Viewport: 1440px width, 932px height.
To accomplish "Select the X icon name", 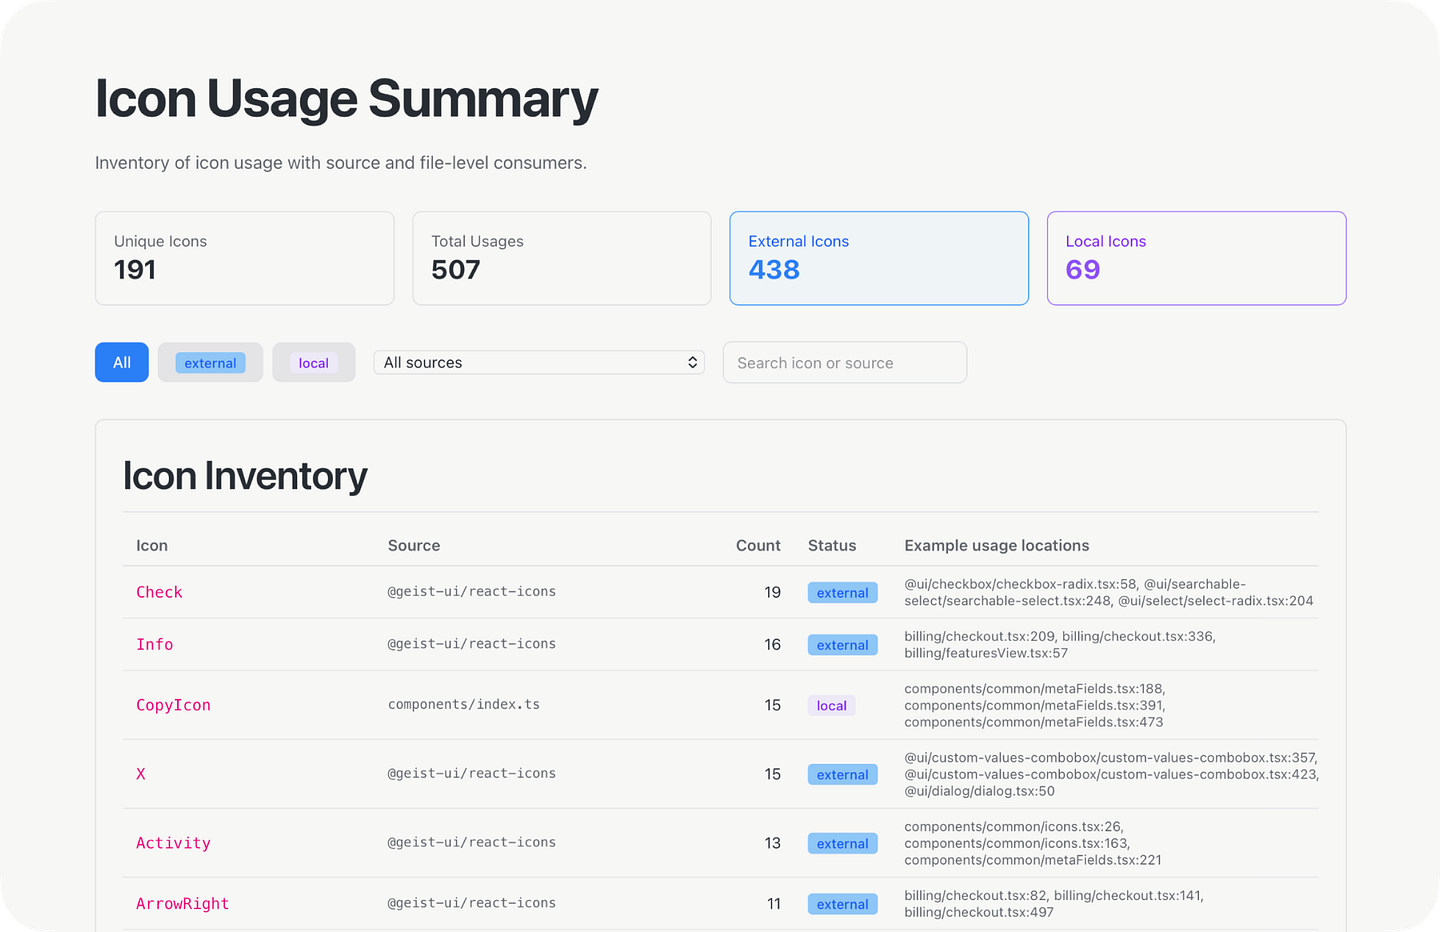I will (x=141, y=774).
